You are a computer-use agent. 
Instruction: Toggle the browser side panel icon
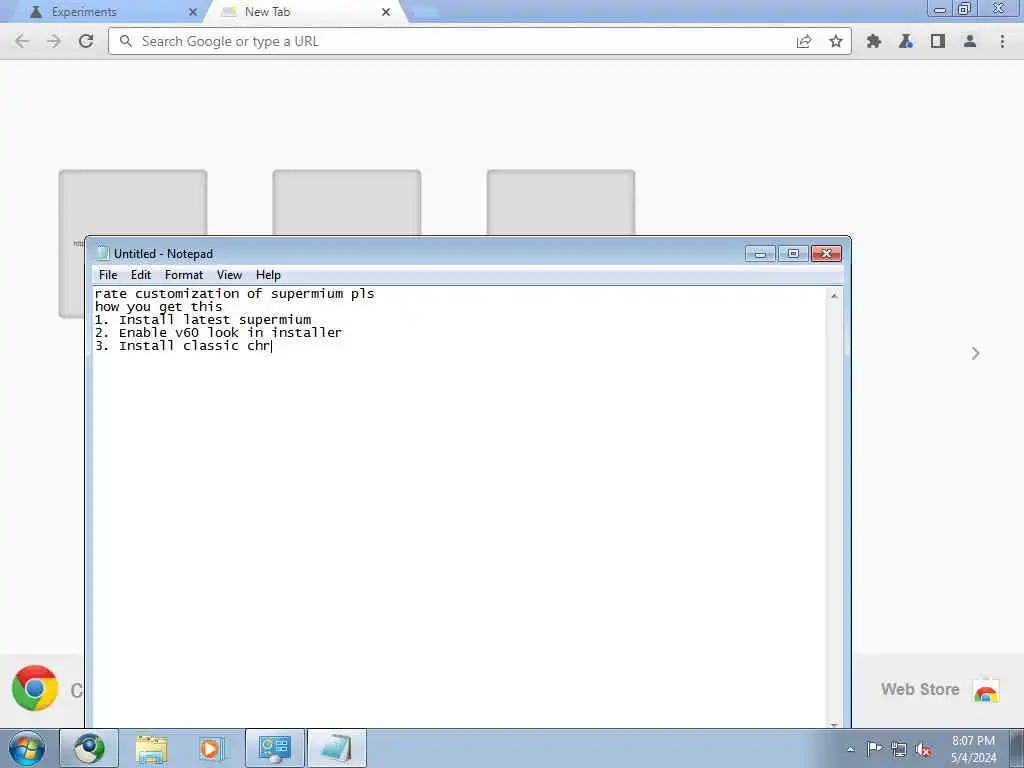click(x=938, y=41)
